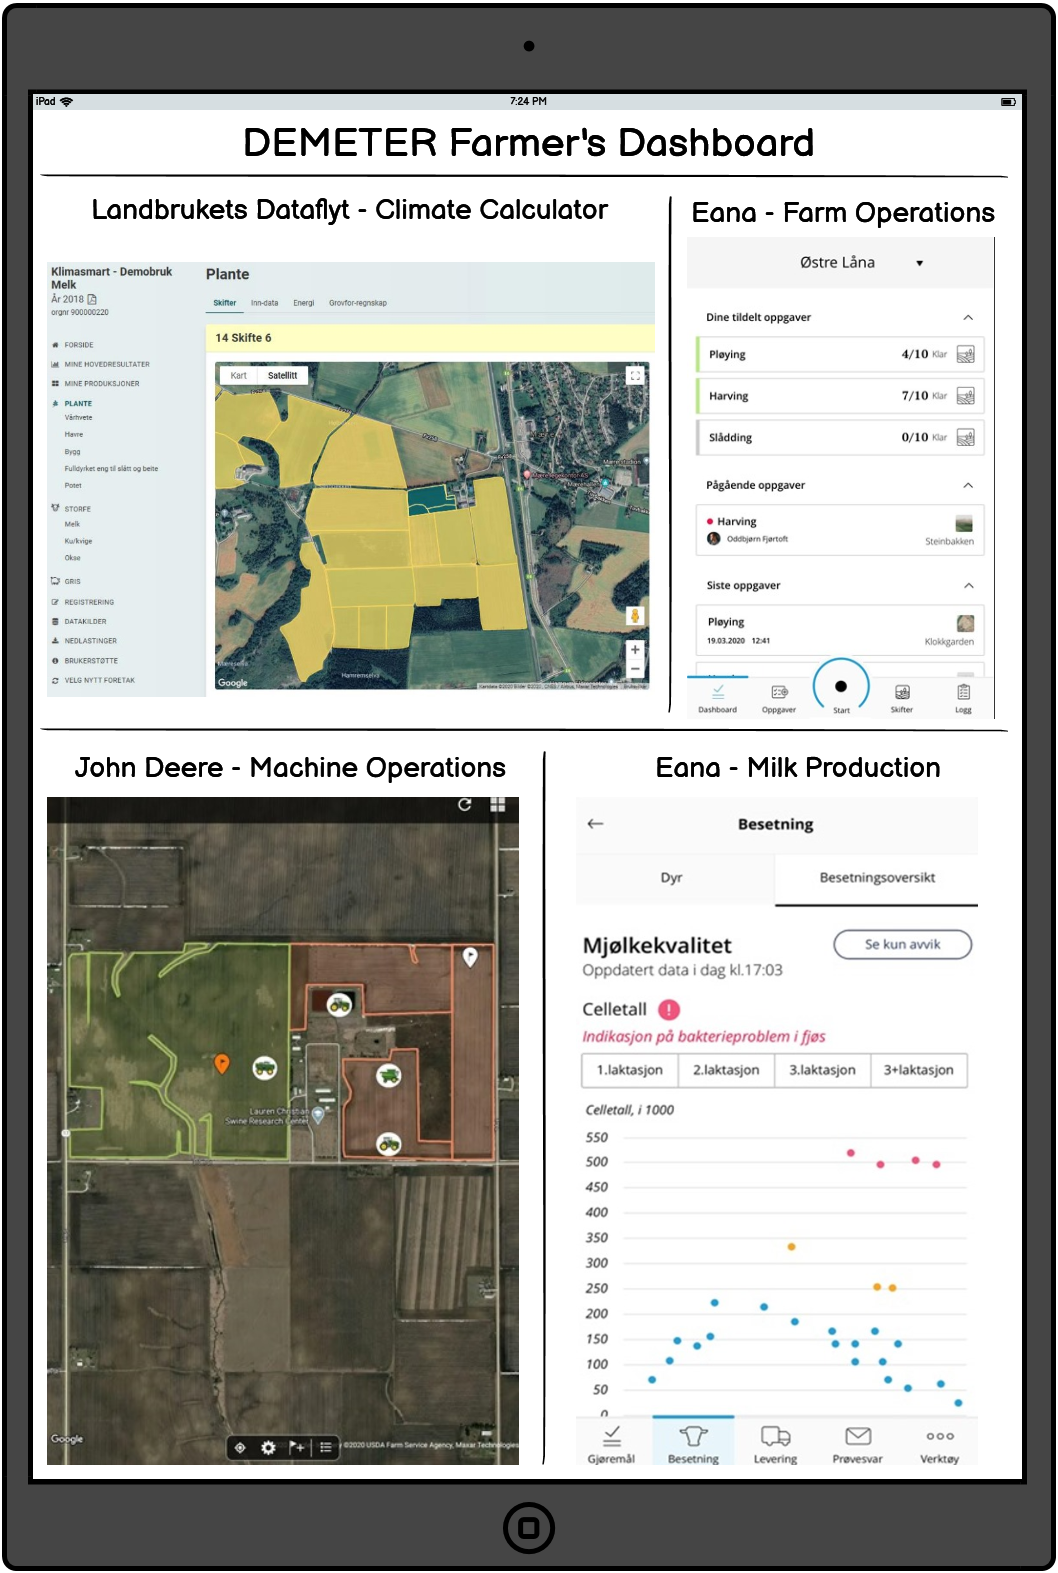This screenshot has height=1573, width=1058.
Task: Open Fulldyrket eng til slått og beite
Action: 111,468
